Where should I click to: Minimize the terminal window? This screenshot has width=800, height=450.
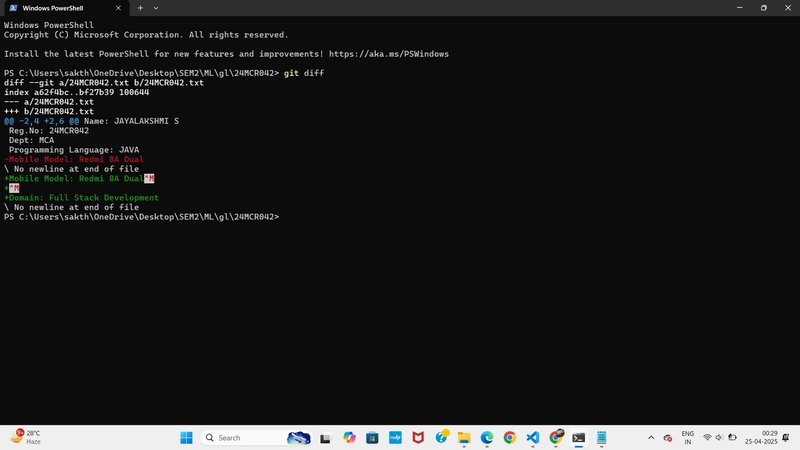tap(740, 8)
